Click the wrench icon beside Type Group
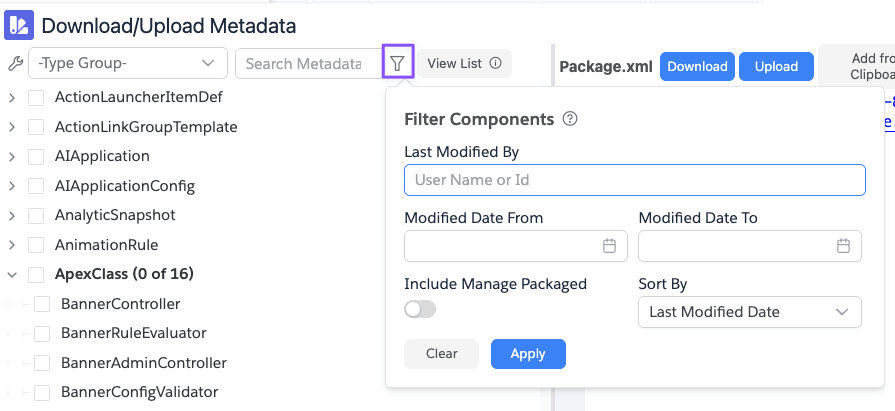This screenshot has width=895, height=411. 14,64
